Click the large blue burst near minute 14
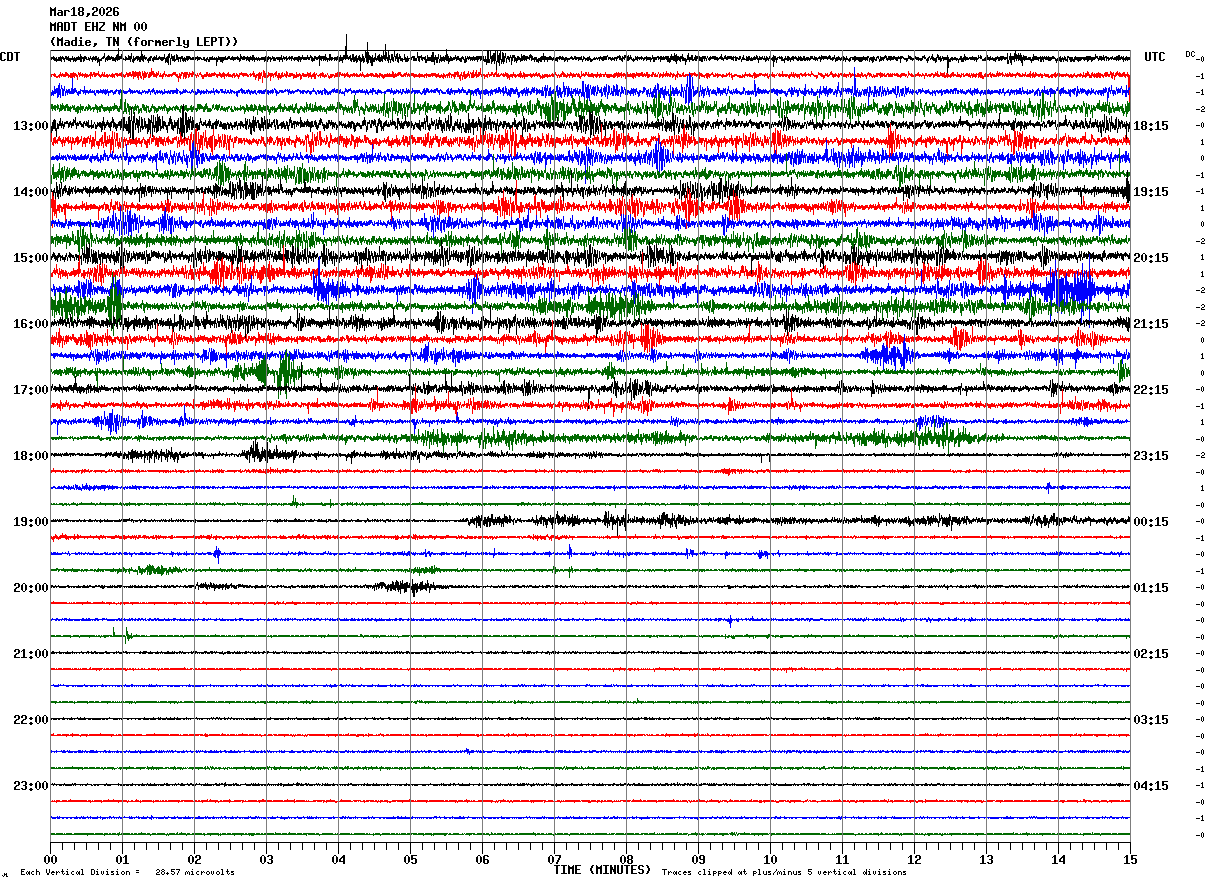The height and width of the screenshot is (886, 1210). tap(1066, 290)
